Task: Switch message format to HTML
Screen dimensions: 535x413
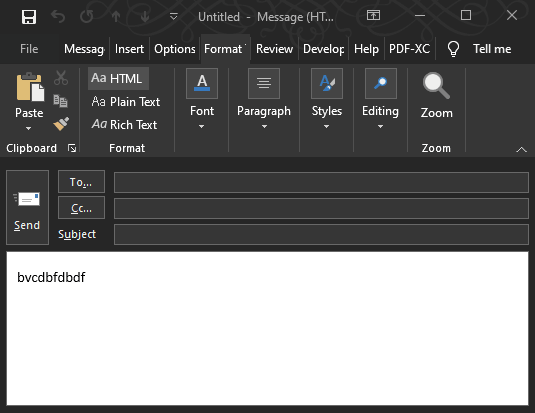Action: (118, 79)
